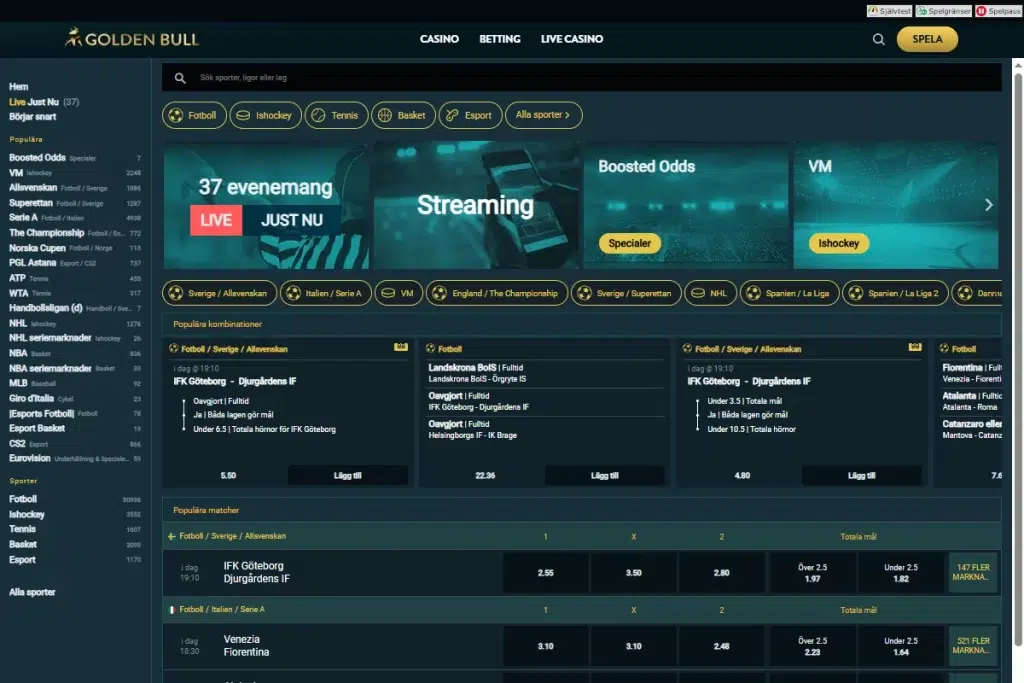The width and height of the screenshot is (1024, 683).
Task: Select Över 2.5 at 2.23
Action: (x=812, y=646)
